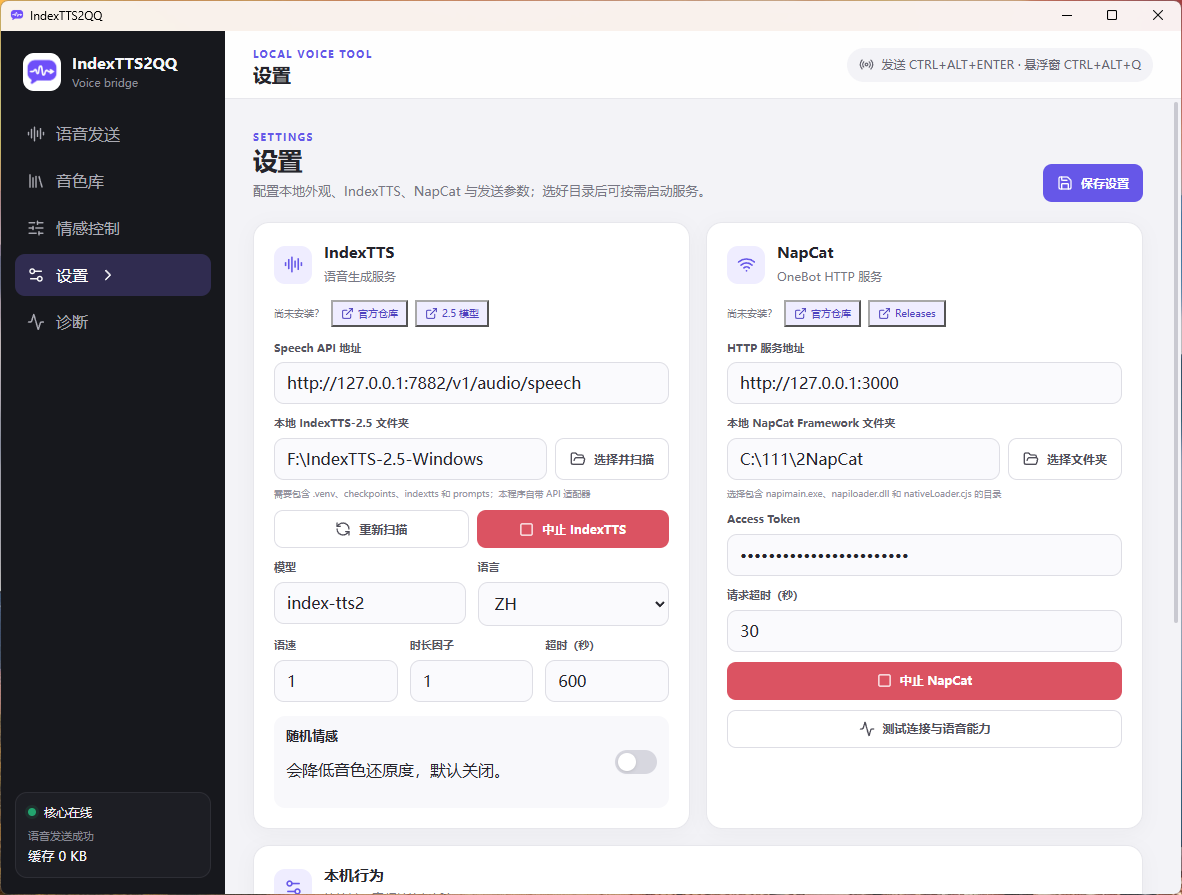Click the 语音发送成功 status message

pos(61,836)
